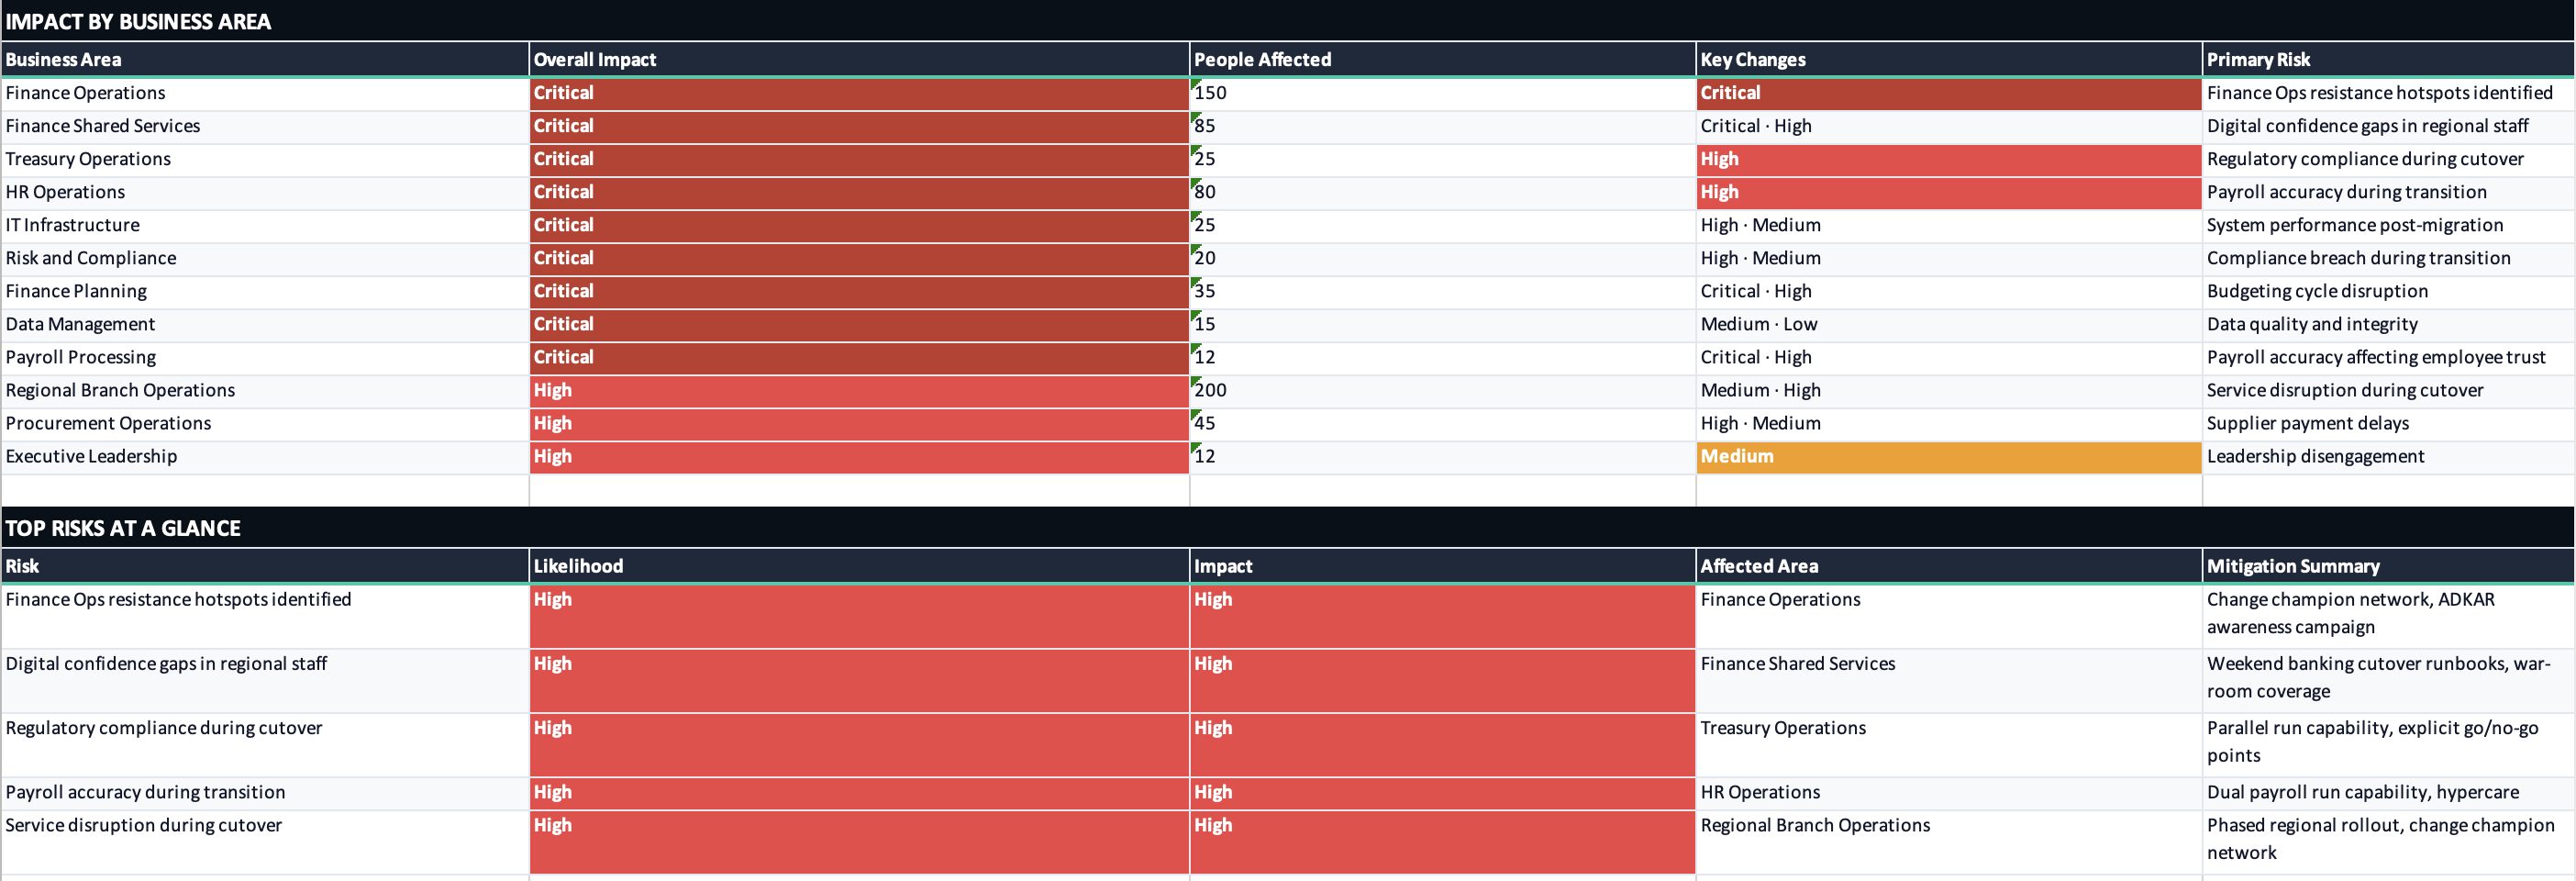
Task: Click the people affected value '200'
Action: [x=1442, y=390]
